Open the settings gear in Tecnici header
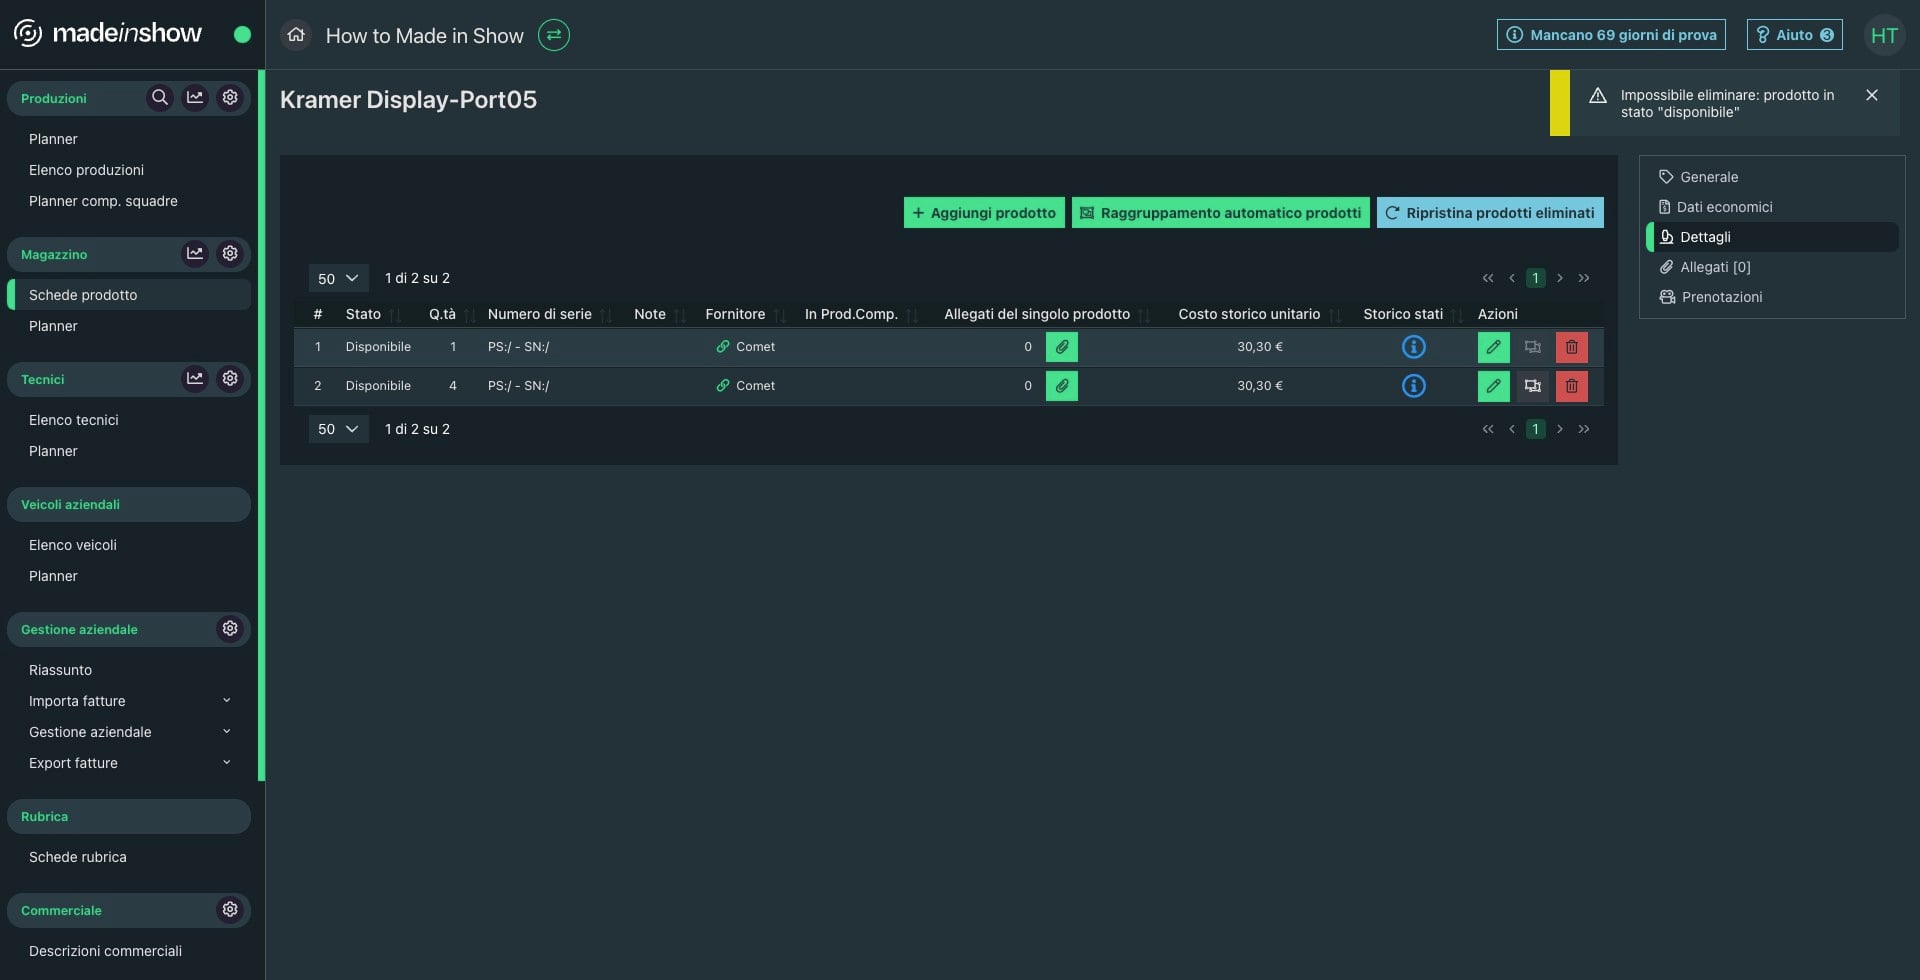 tap(230, 379)
